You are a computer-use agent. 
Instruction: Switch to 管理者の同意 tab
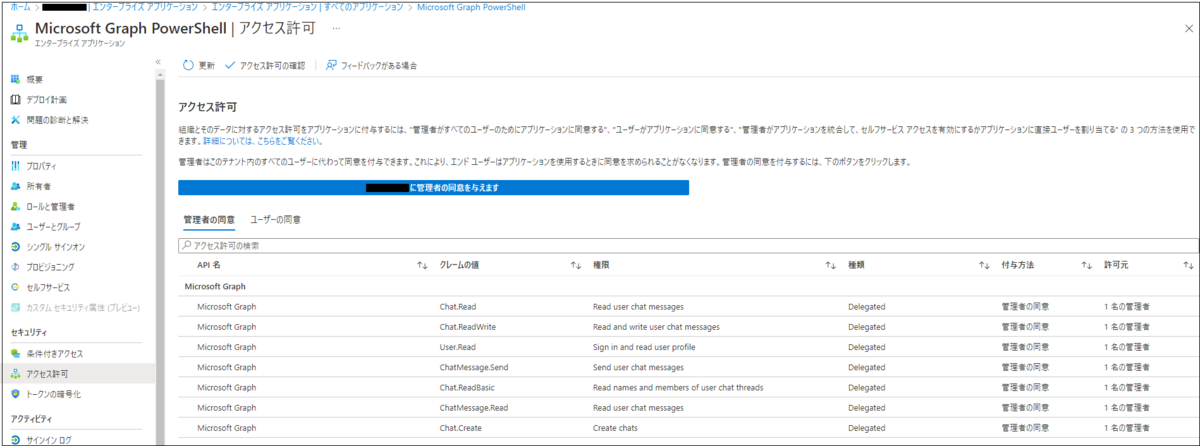point(209,219)
